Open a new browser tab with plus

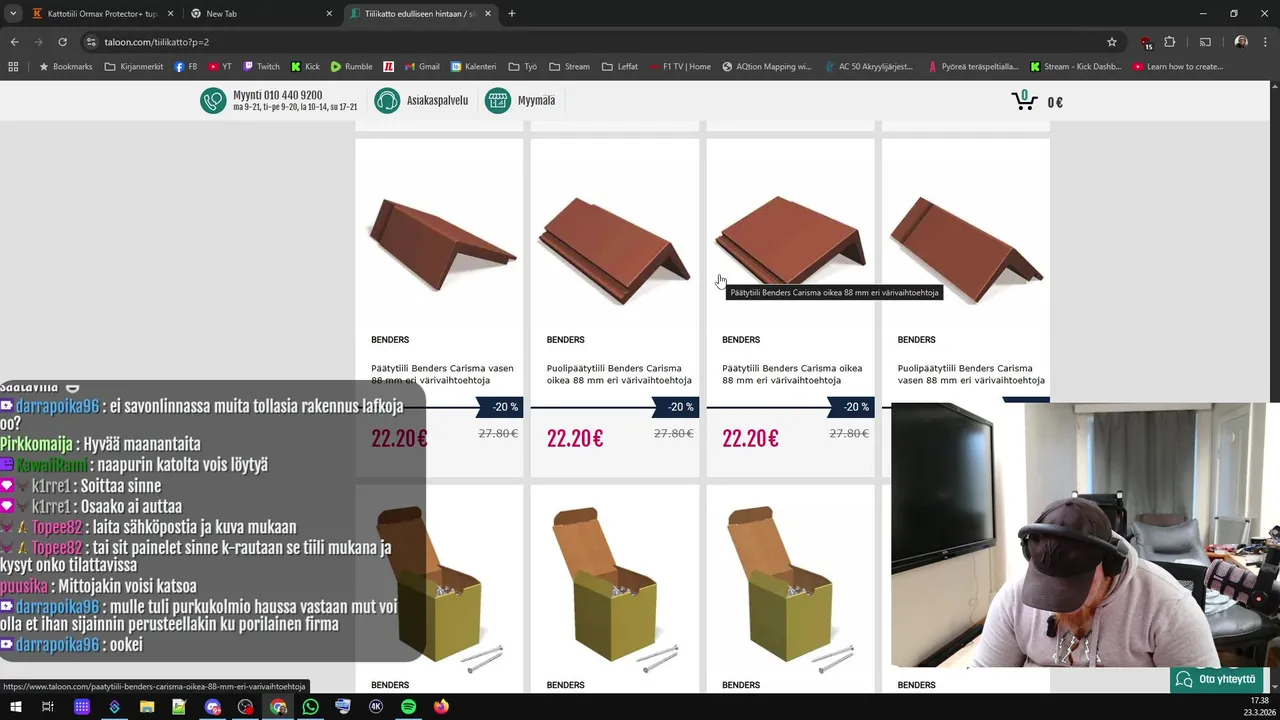[512, 14]
